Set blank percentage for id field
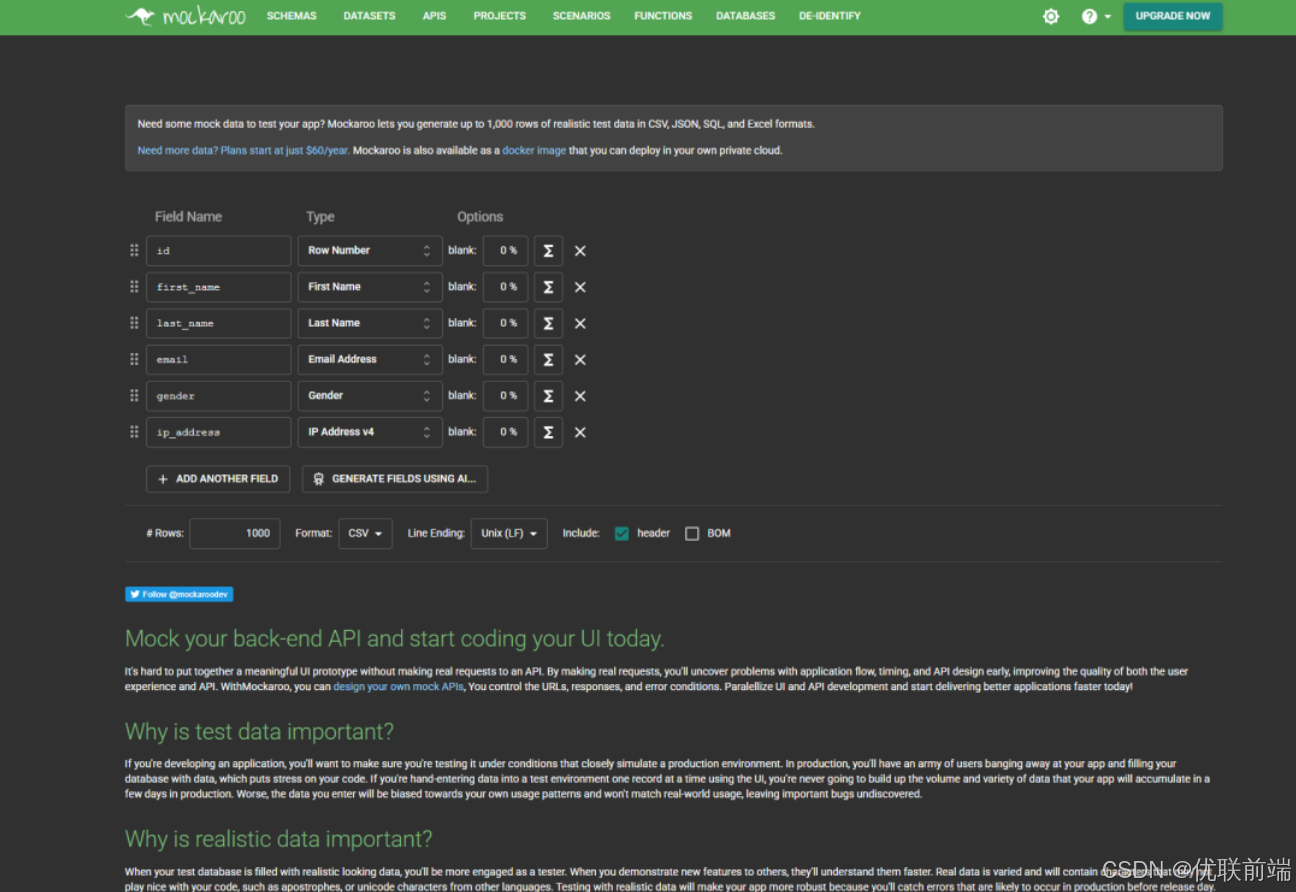 click(x=505, y=251)
